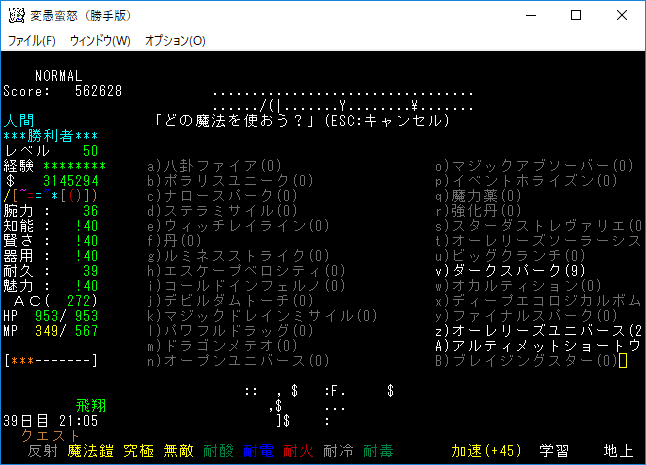
Task: Open the オプション(O) menu
Action: 175,41
